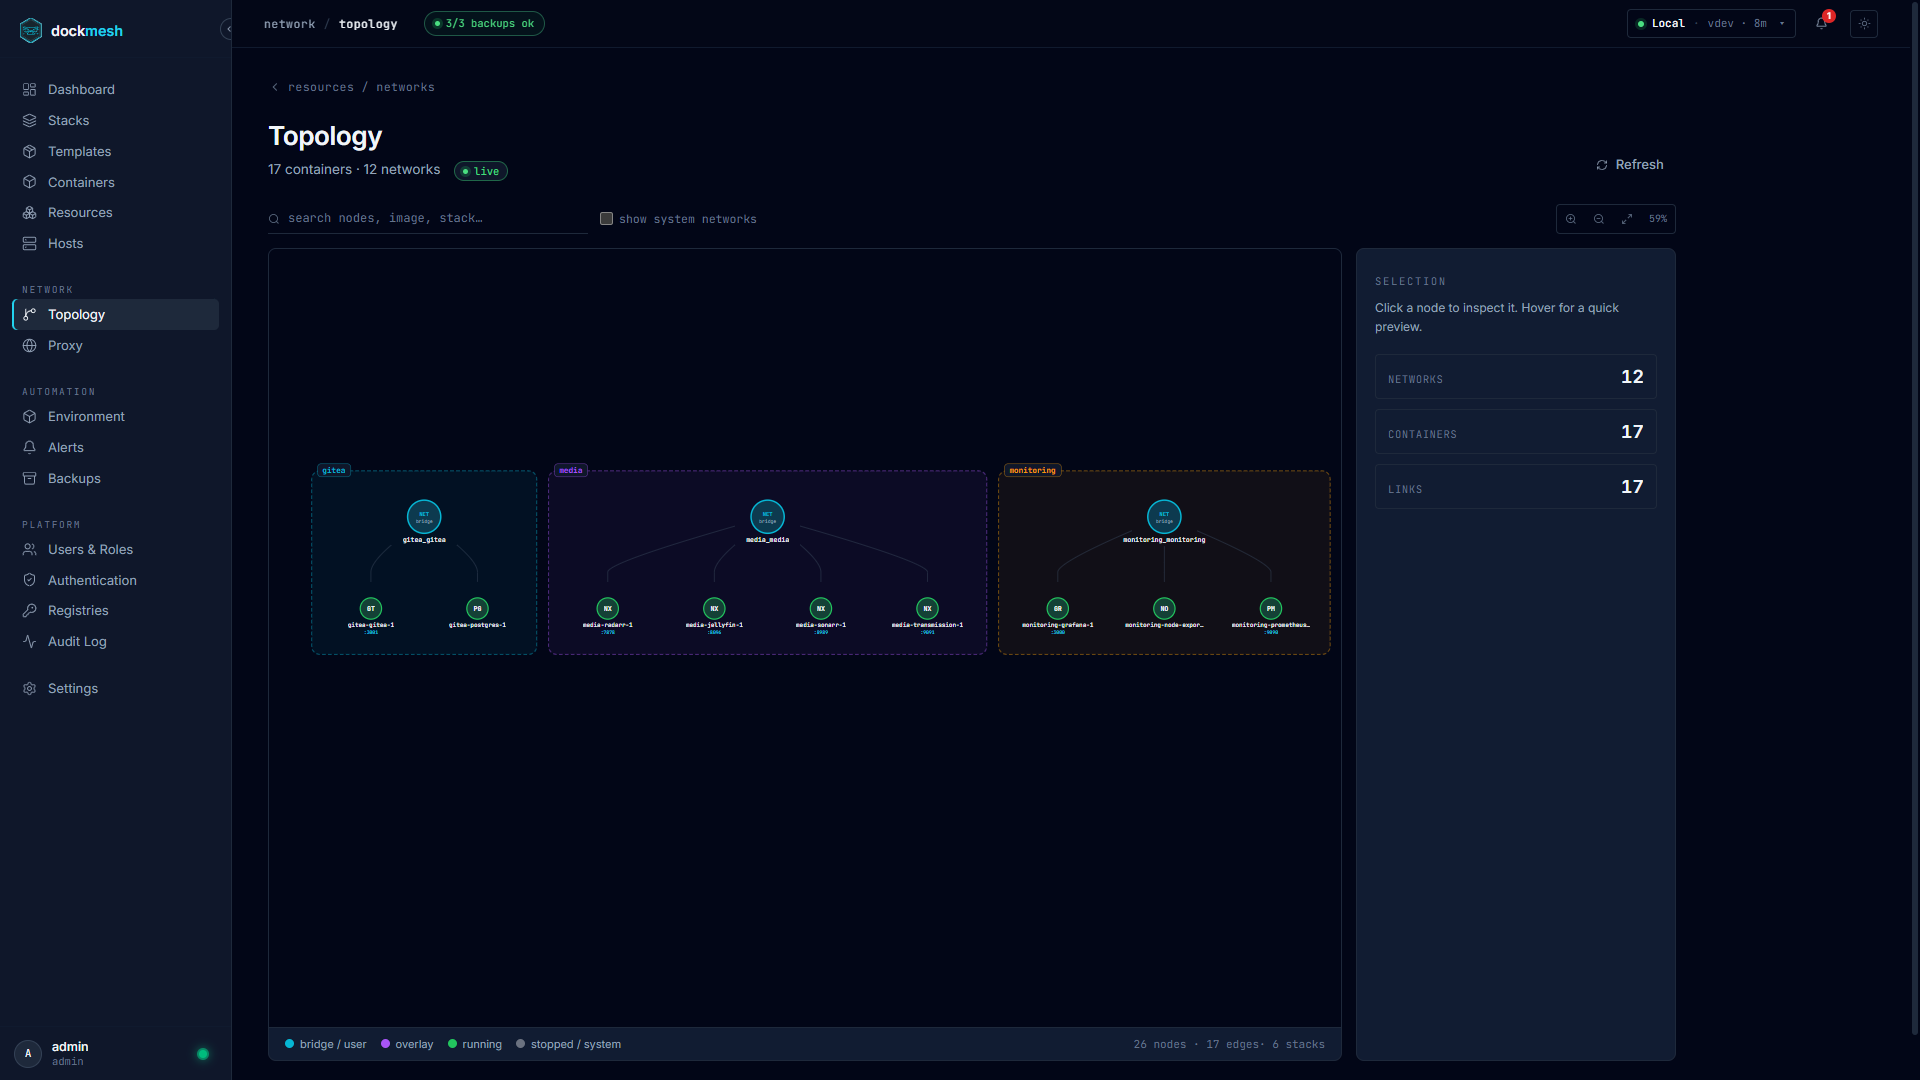Navigate to Resources

(115, 212)
